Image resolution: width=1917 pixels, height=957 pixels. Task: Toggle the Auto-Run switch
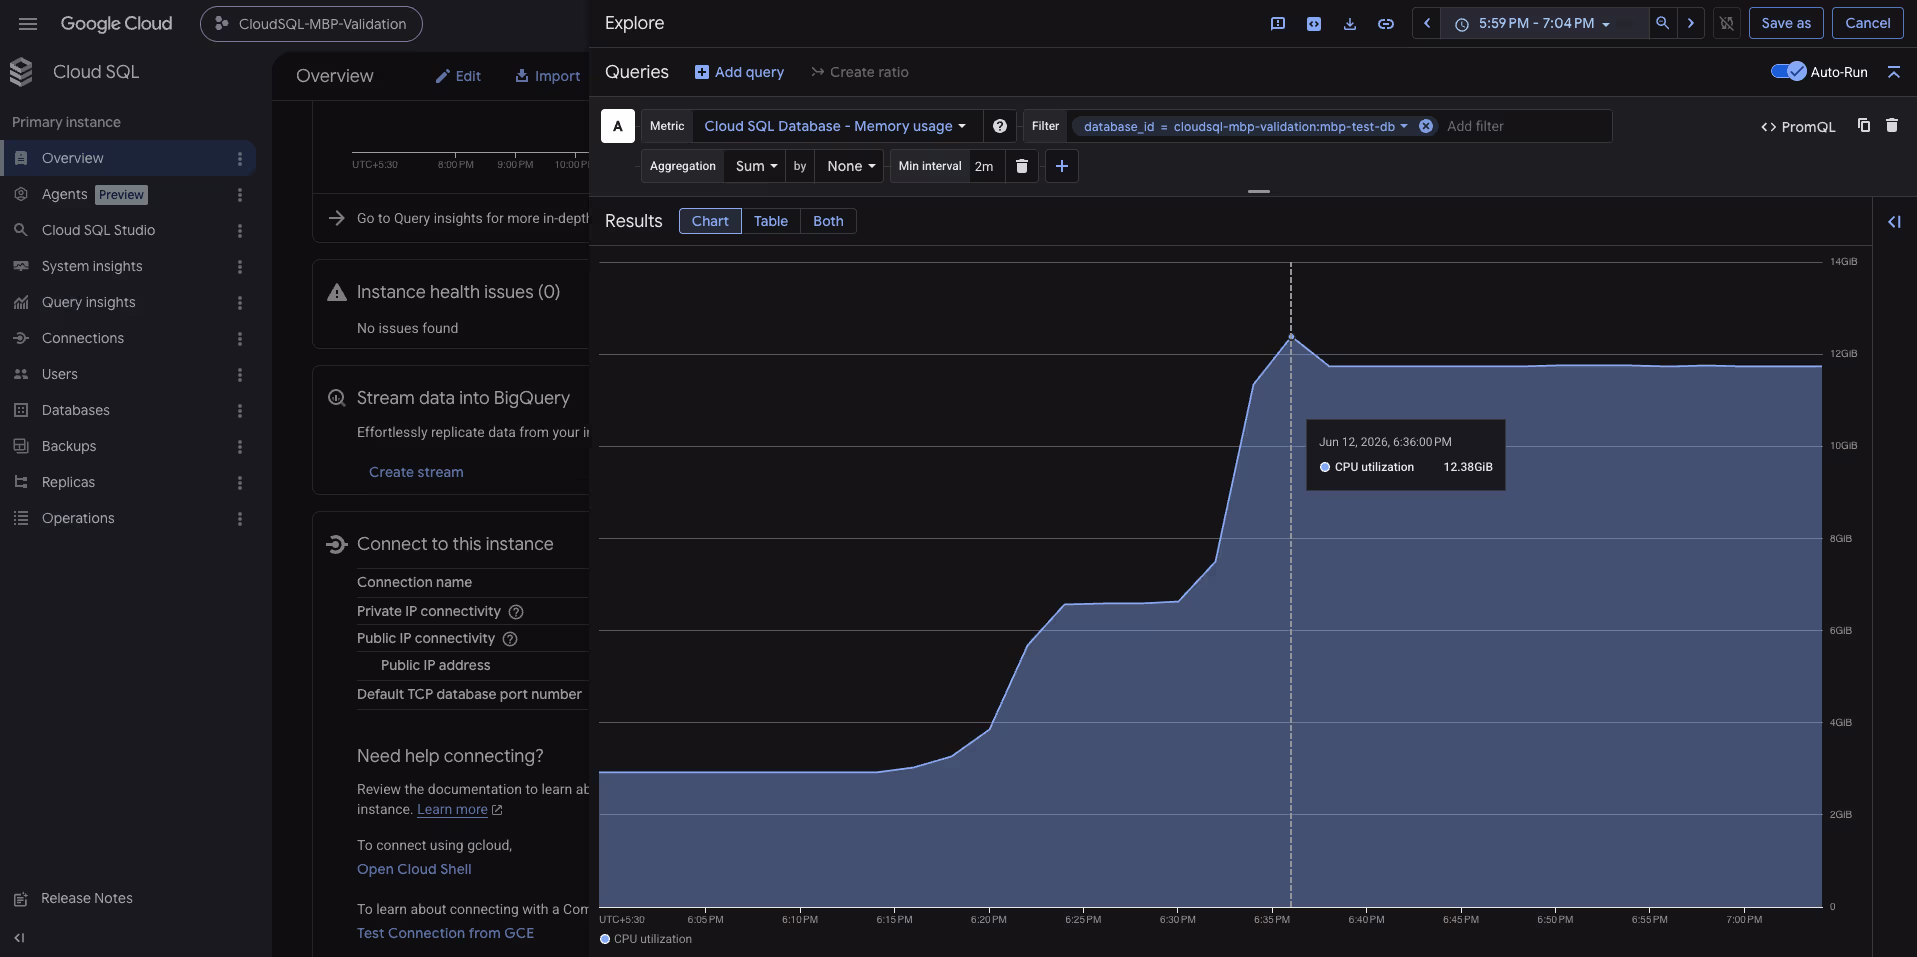[x=1788, y=71]
